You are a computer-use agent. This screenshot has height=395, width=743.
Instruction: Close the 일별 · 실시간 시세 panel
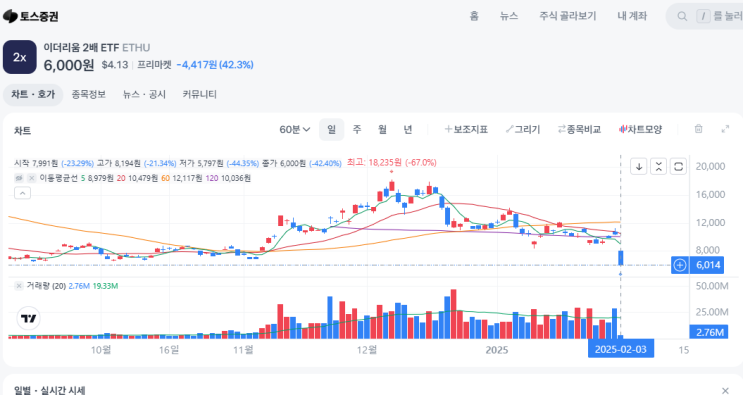tap(725, 391)
